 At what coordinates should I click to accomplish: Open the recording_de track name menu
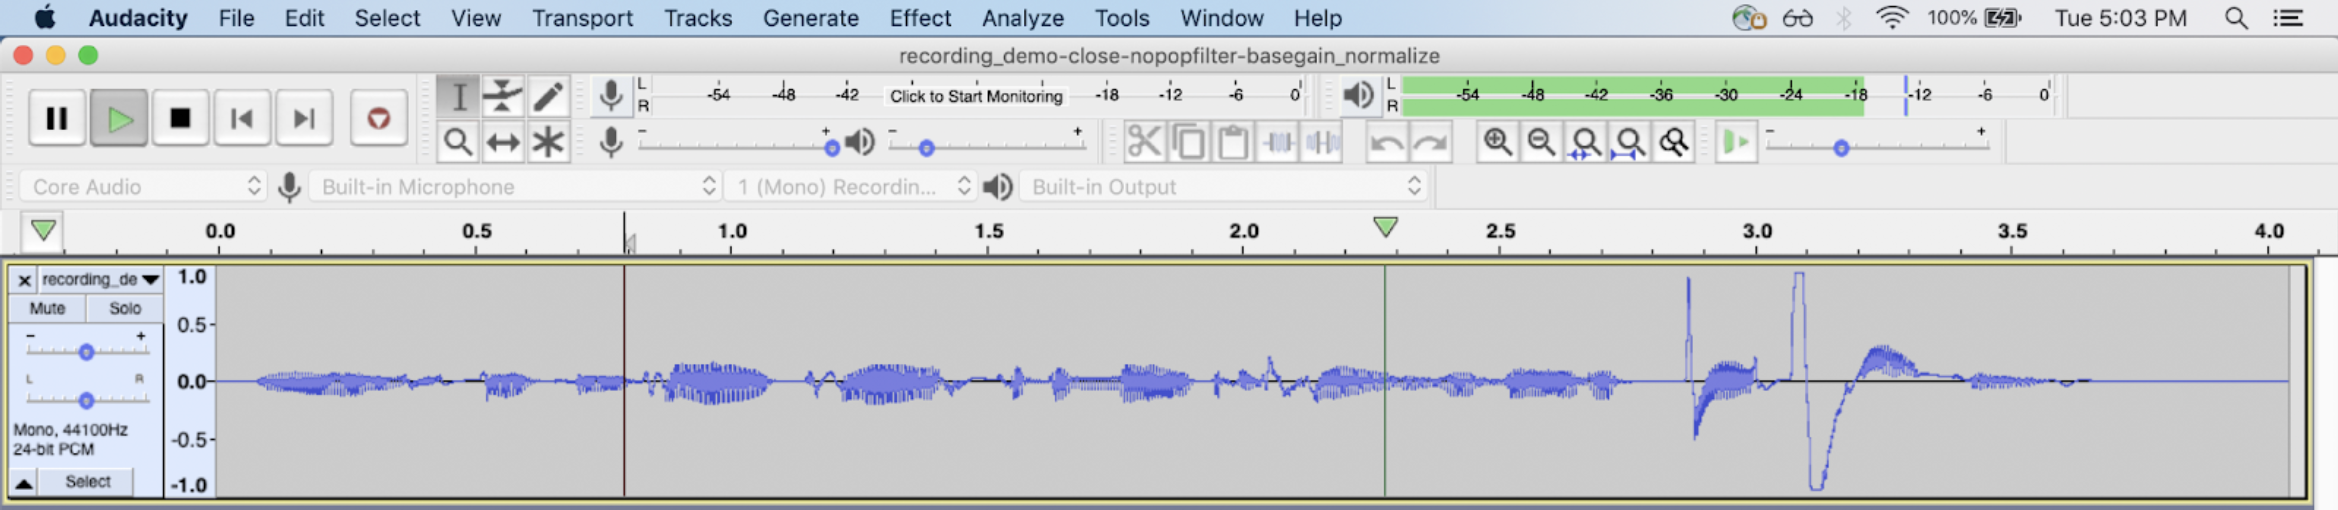(x=101, y=280)
